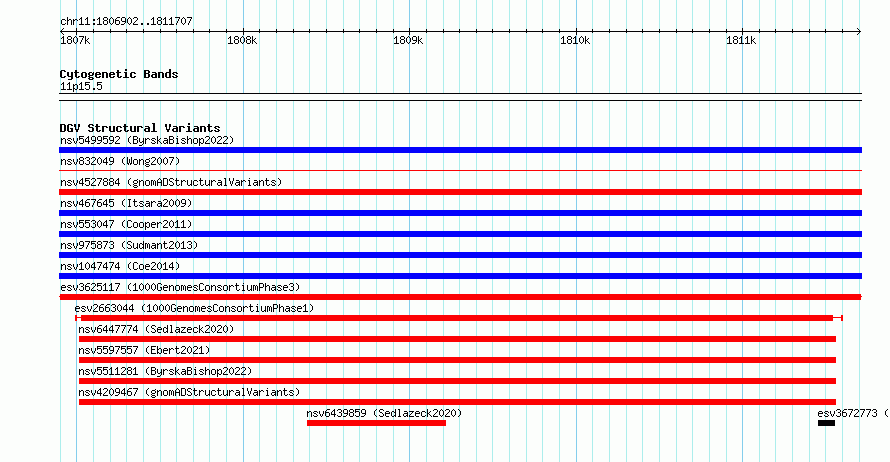This screenshot has width=890, height=462.
Task: Click the thin red line of nsv832049
Action: pyautogui.click(x=460, y=171)
